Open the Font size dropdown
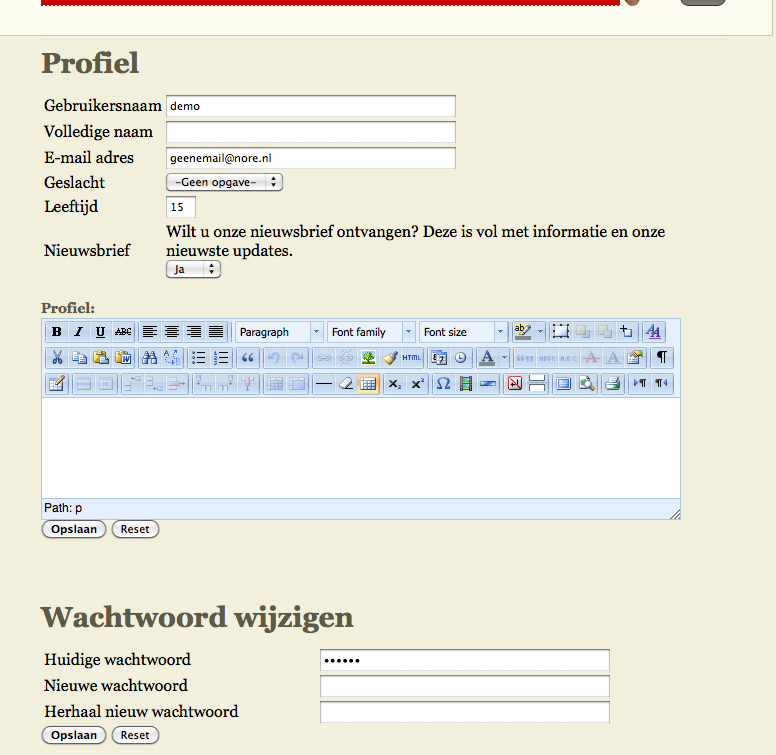Screen dimensions: 776x755 tap(463, 332)
